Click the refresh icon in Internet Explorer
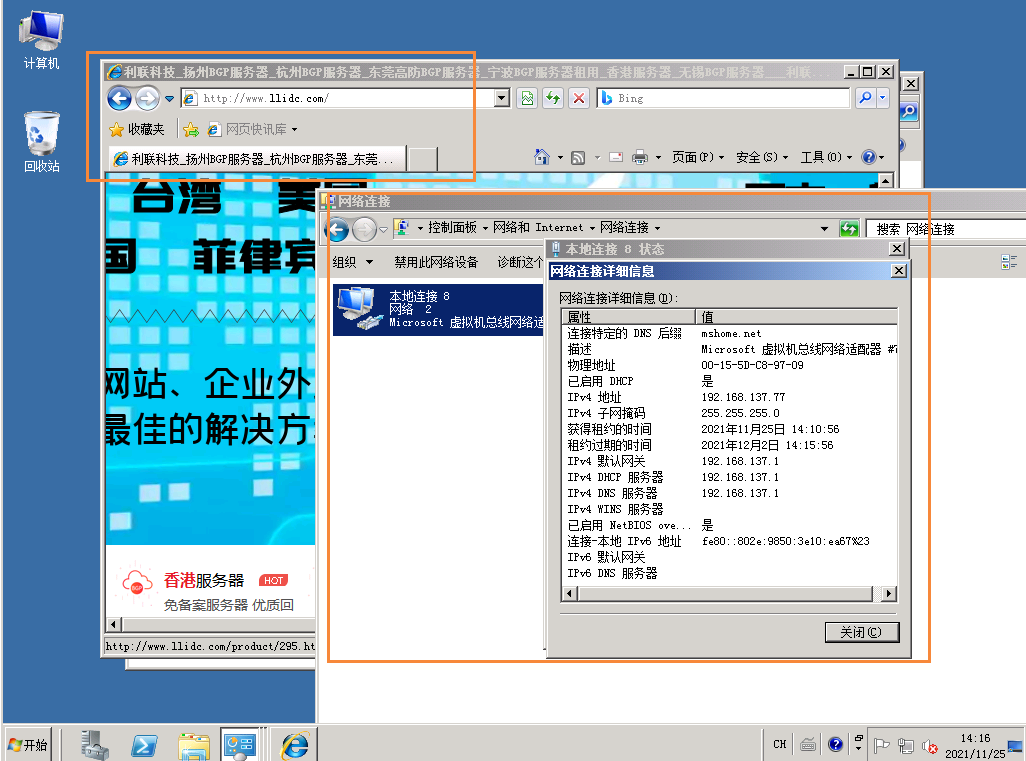The image size is (1026, 761). [553, 98]
